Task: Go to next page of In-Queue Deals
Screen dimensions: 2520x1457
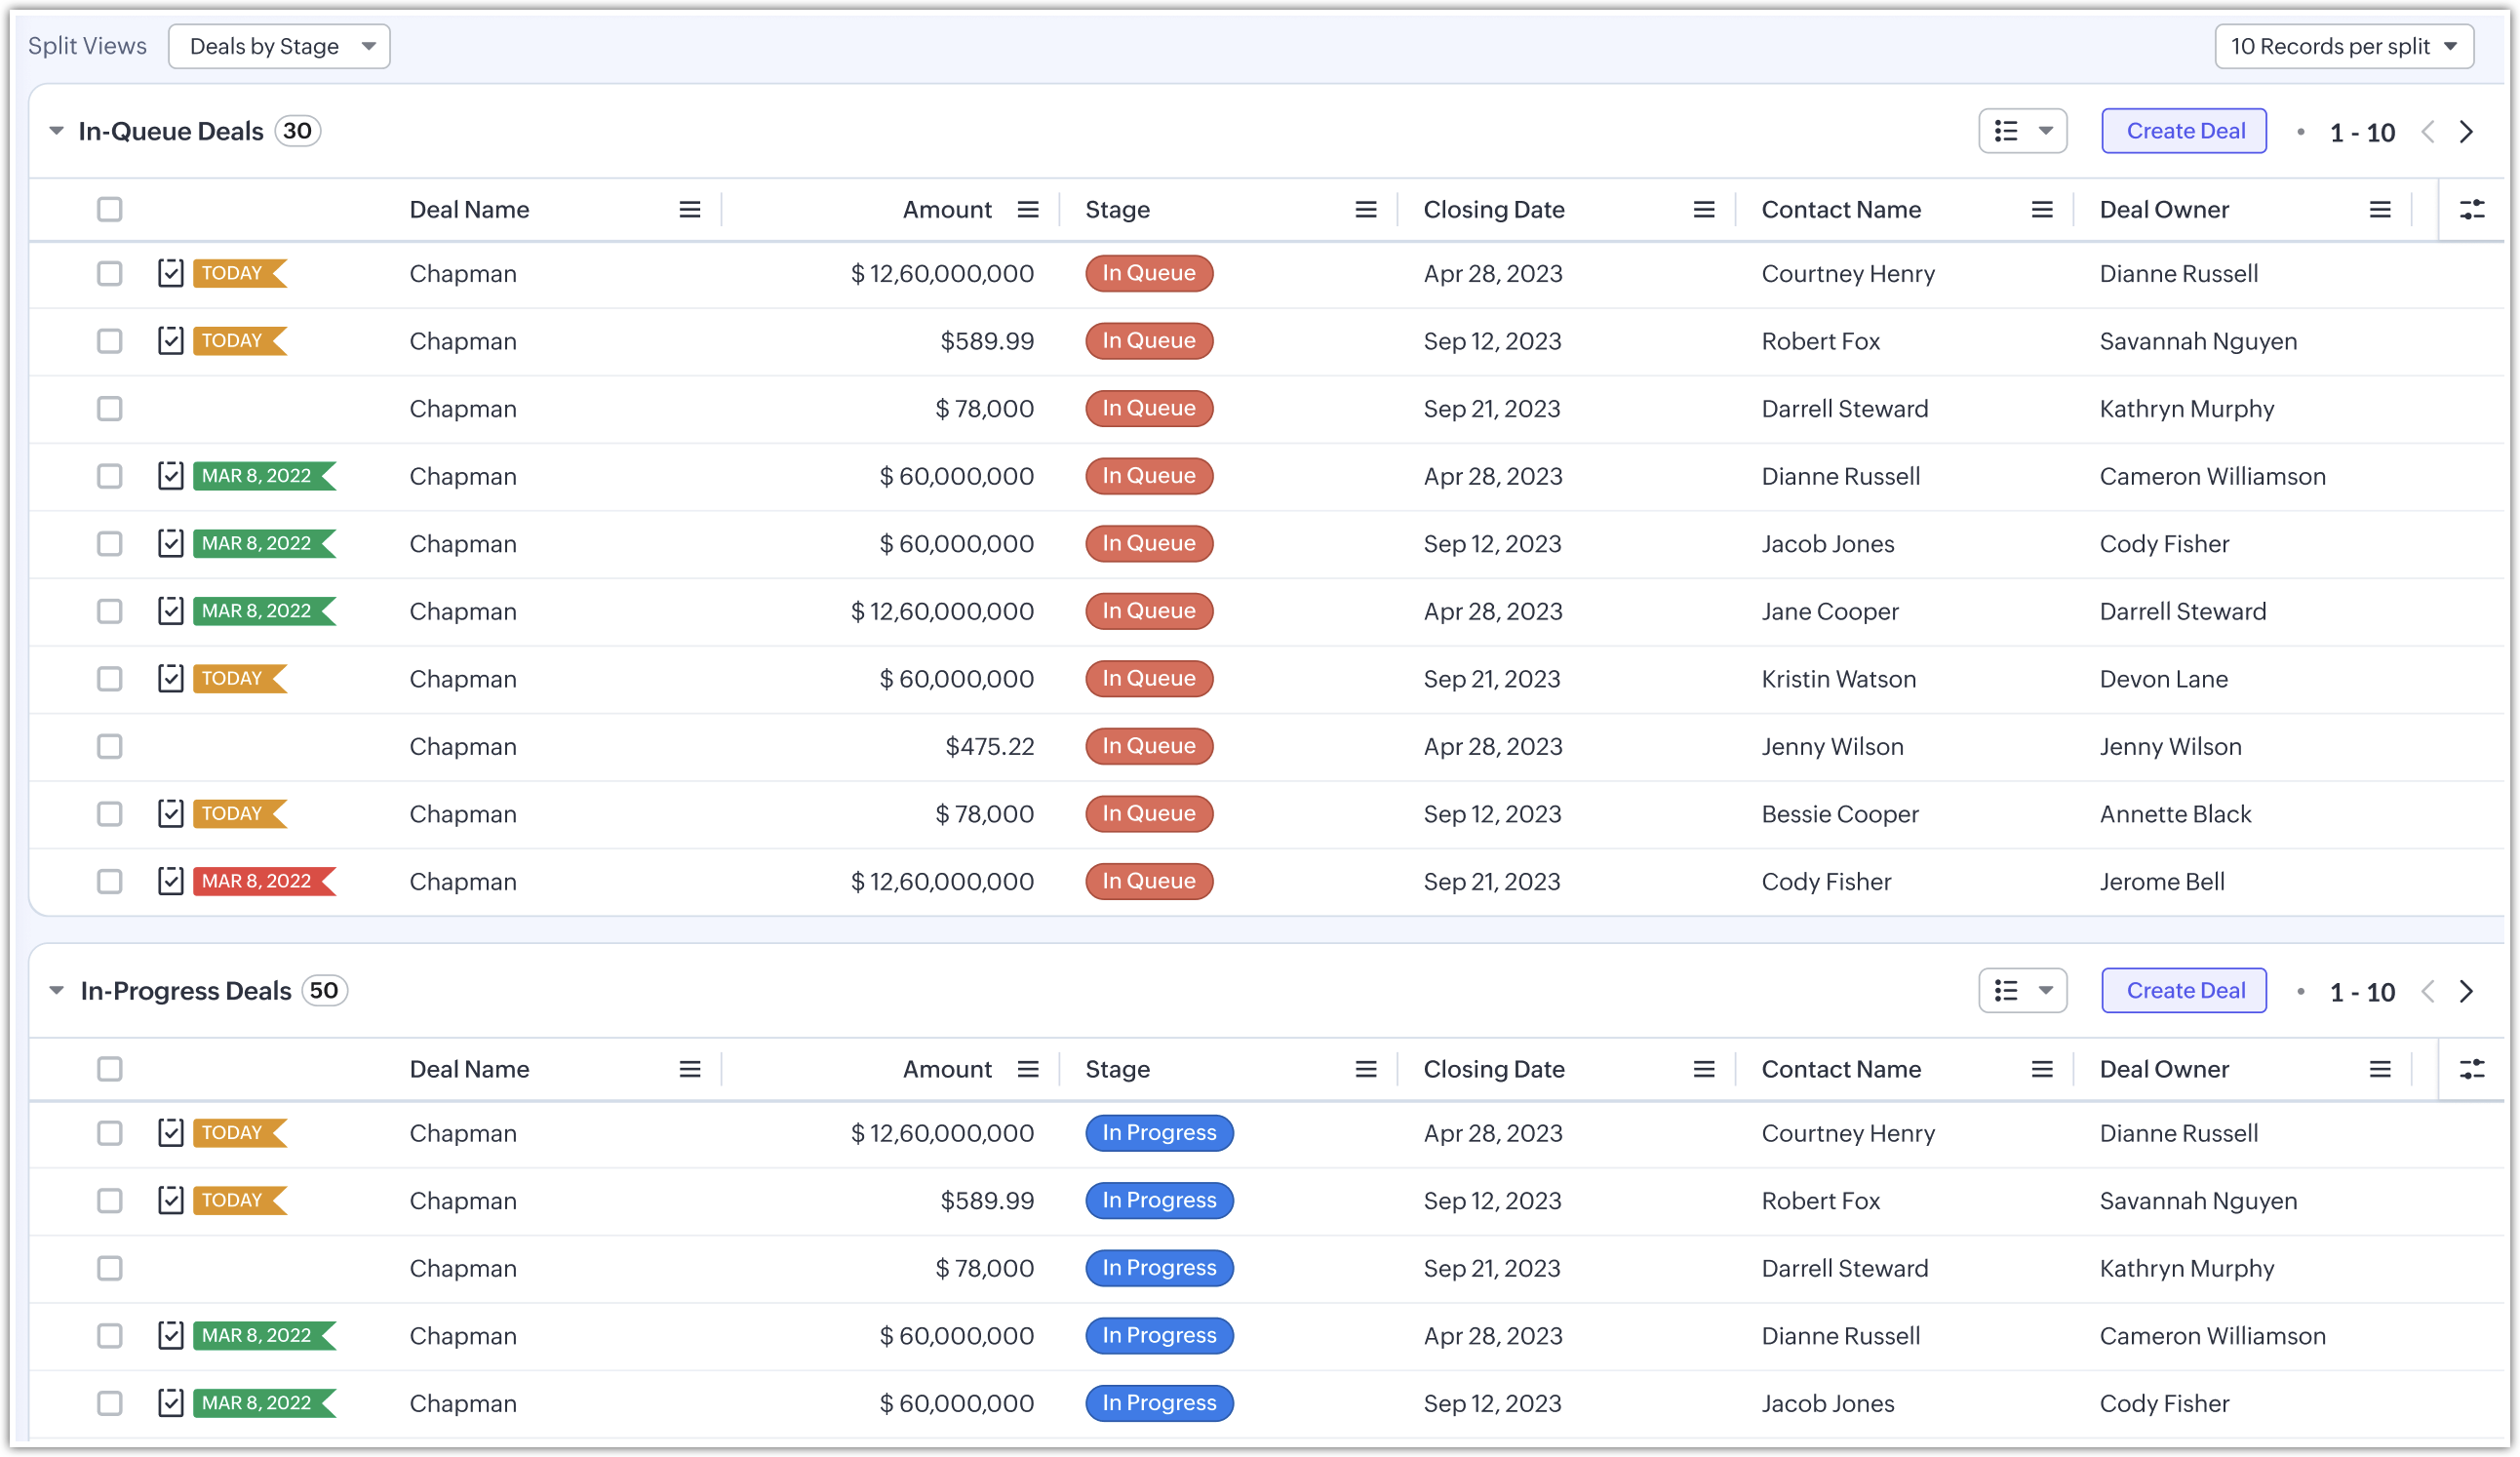Action: point(2466,132)
